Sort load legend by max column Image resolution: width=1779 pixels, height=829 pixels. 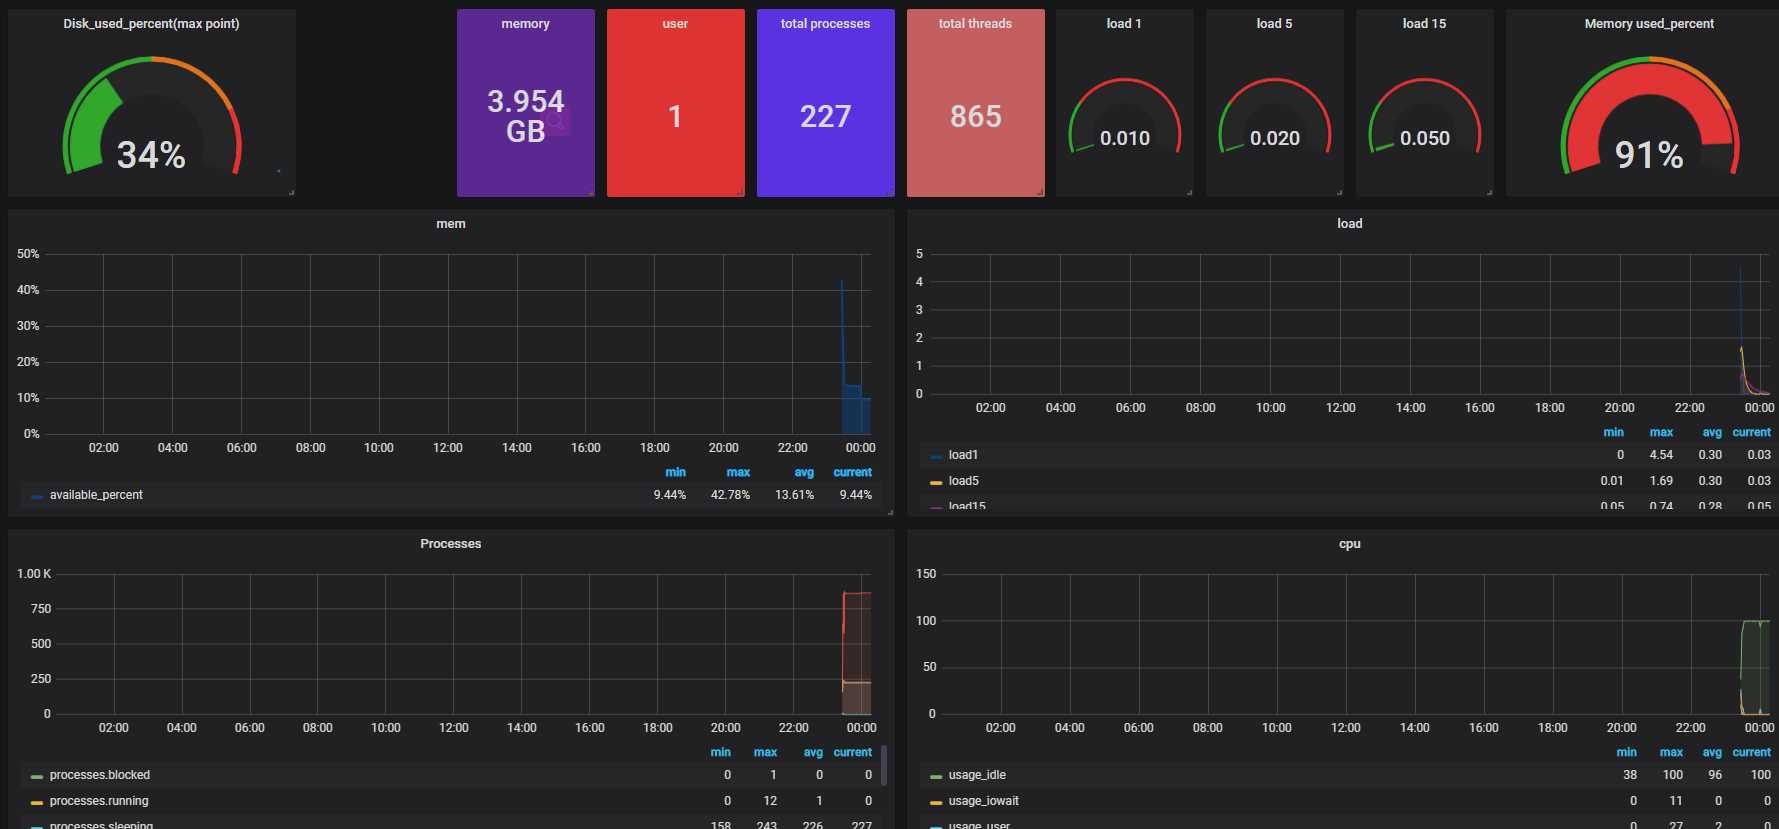1661,432
